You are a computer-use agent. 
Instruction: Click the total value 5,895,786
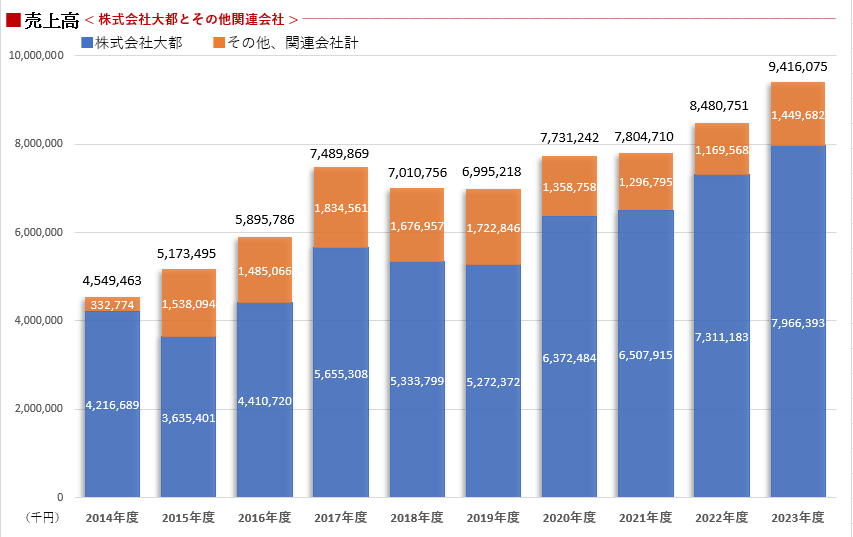click(265, 220)
